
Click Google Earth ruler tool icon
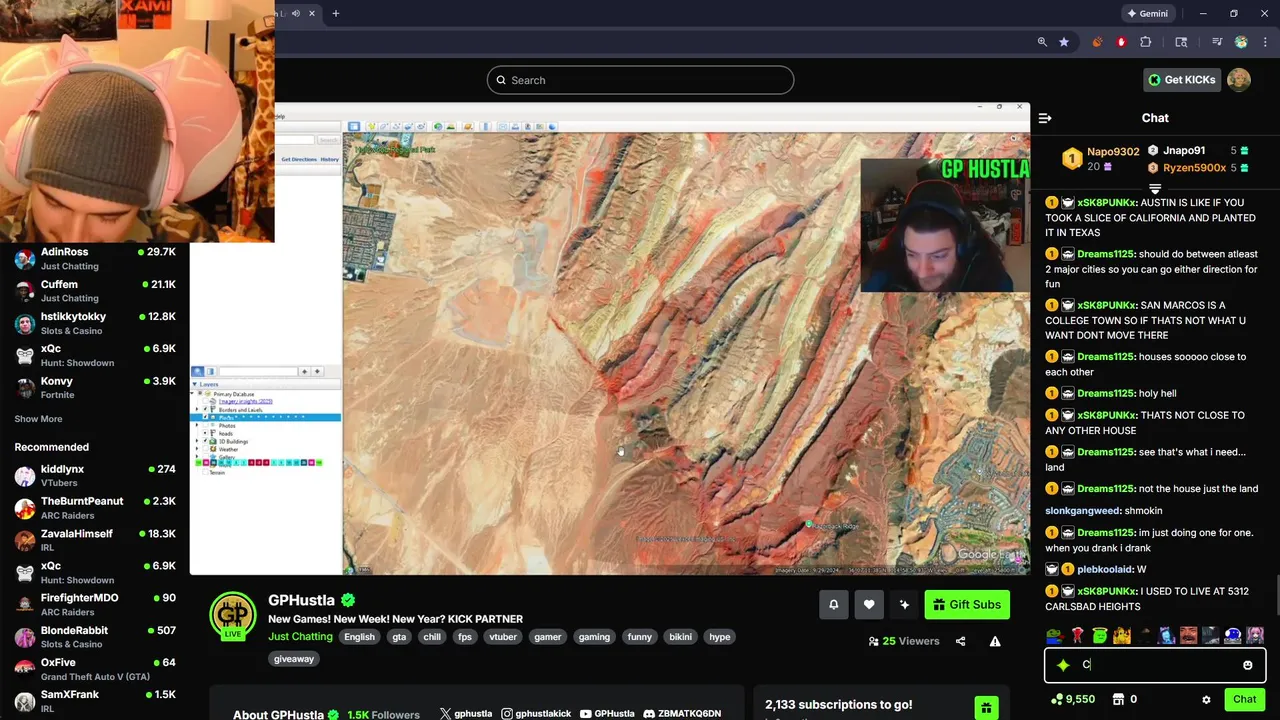click(486, 126)
